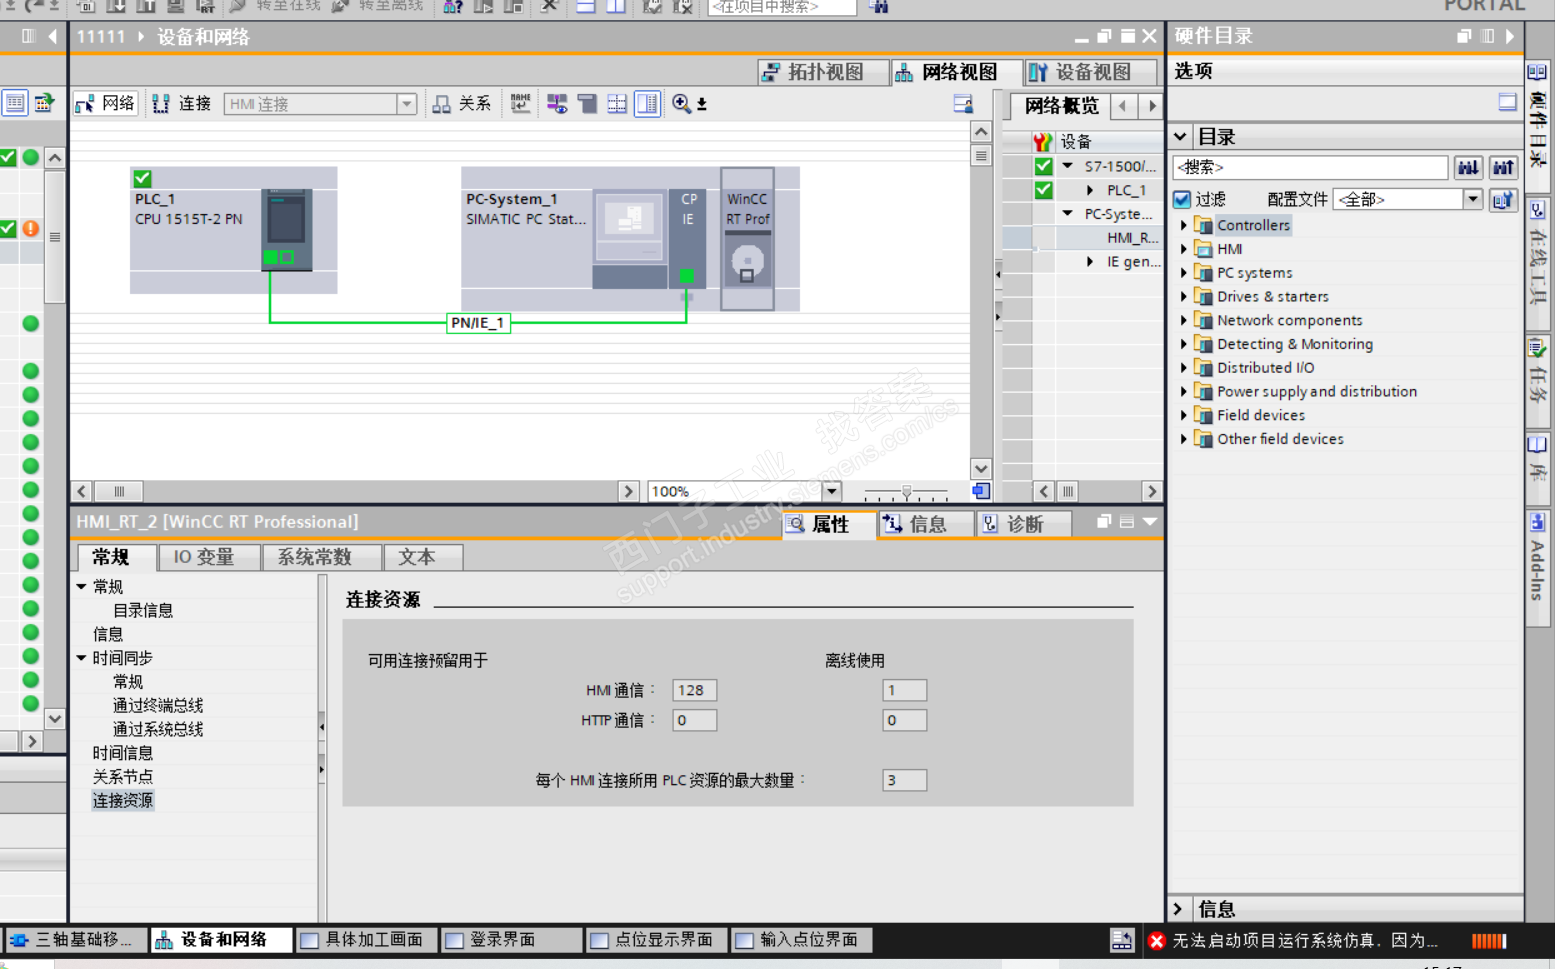Select 关系节点 in properties tree

point(123,776)
